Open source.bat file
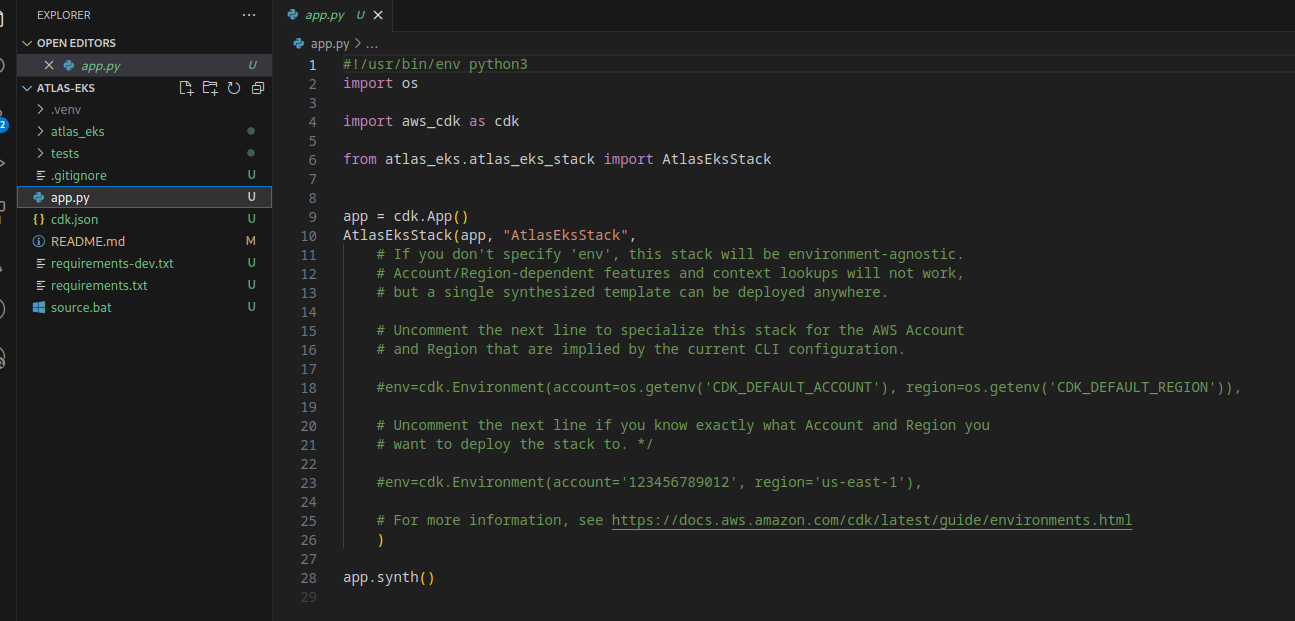The image size is (1295, 621). click(81, 307)
